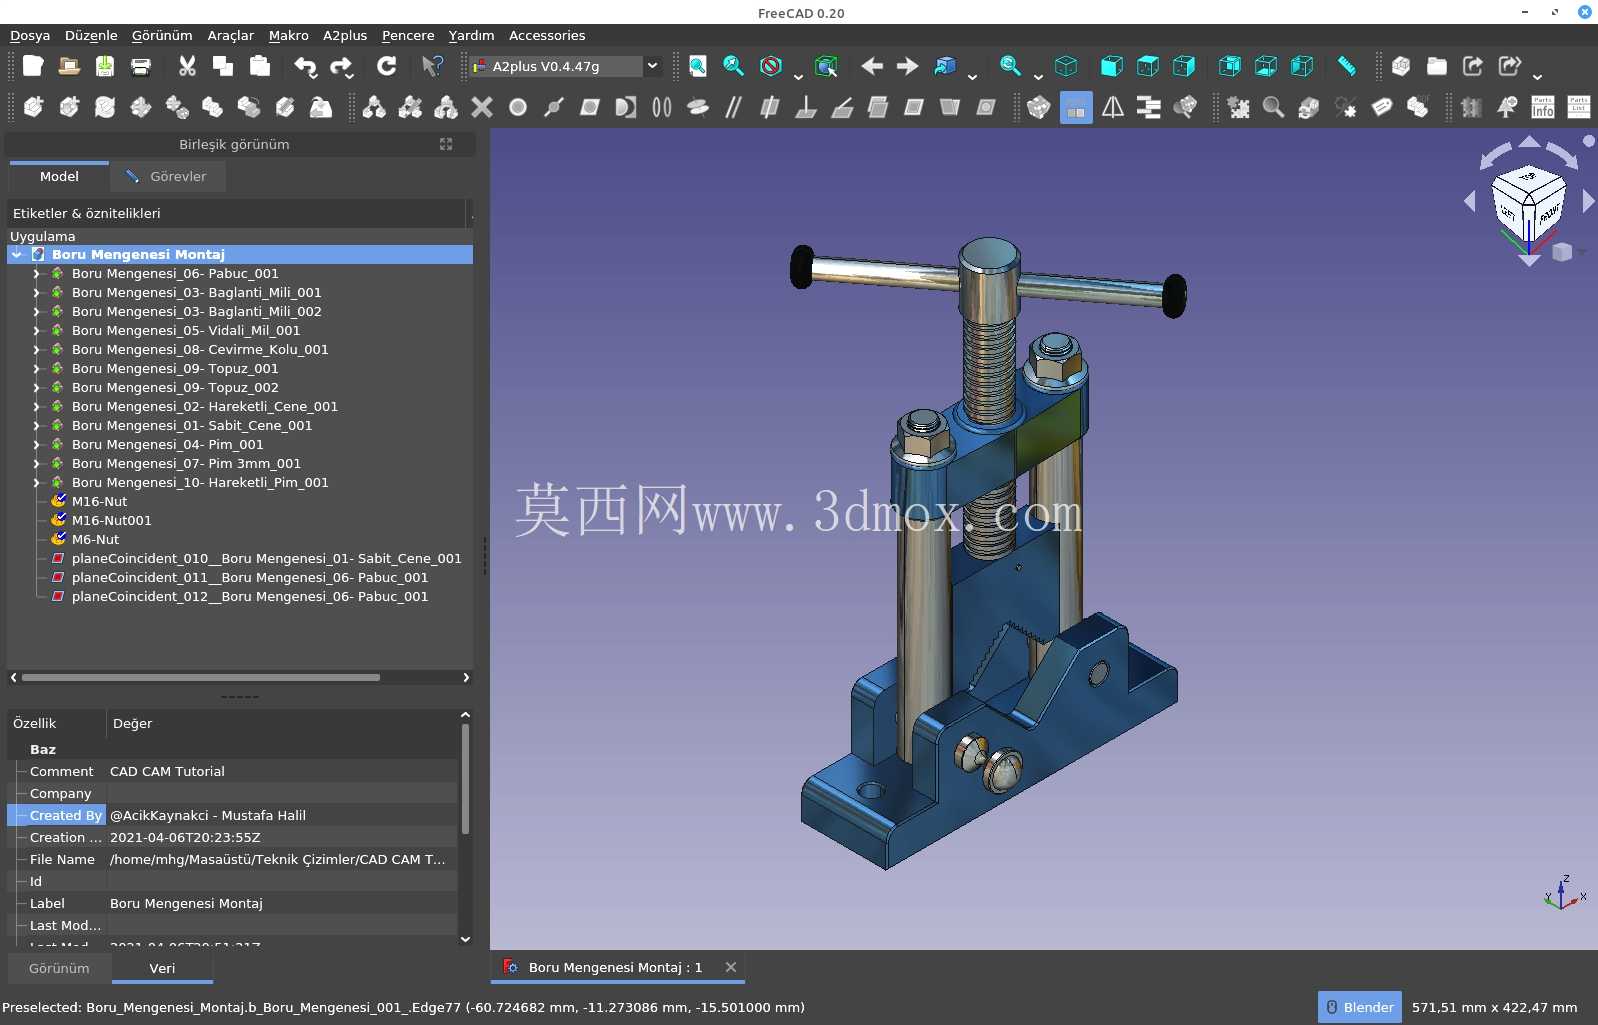1598x1025 pixels.
Task: Undo the last action
Action: tap(305, 66)
